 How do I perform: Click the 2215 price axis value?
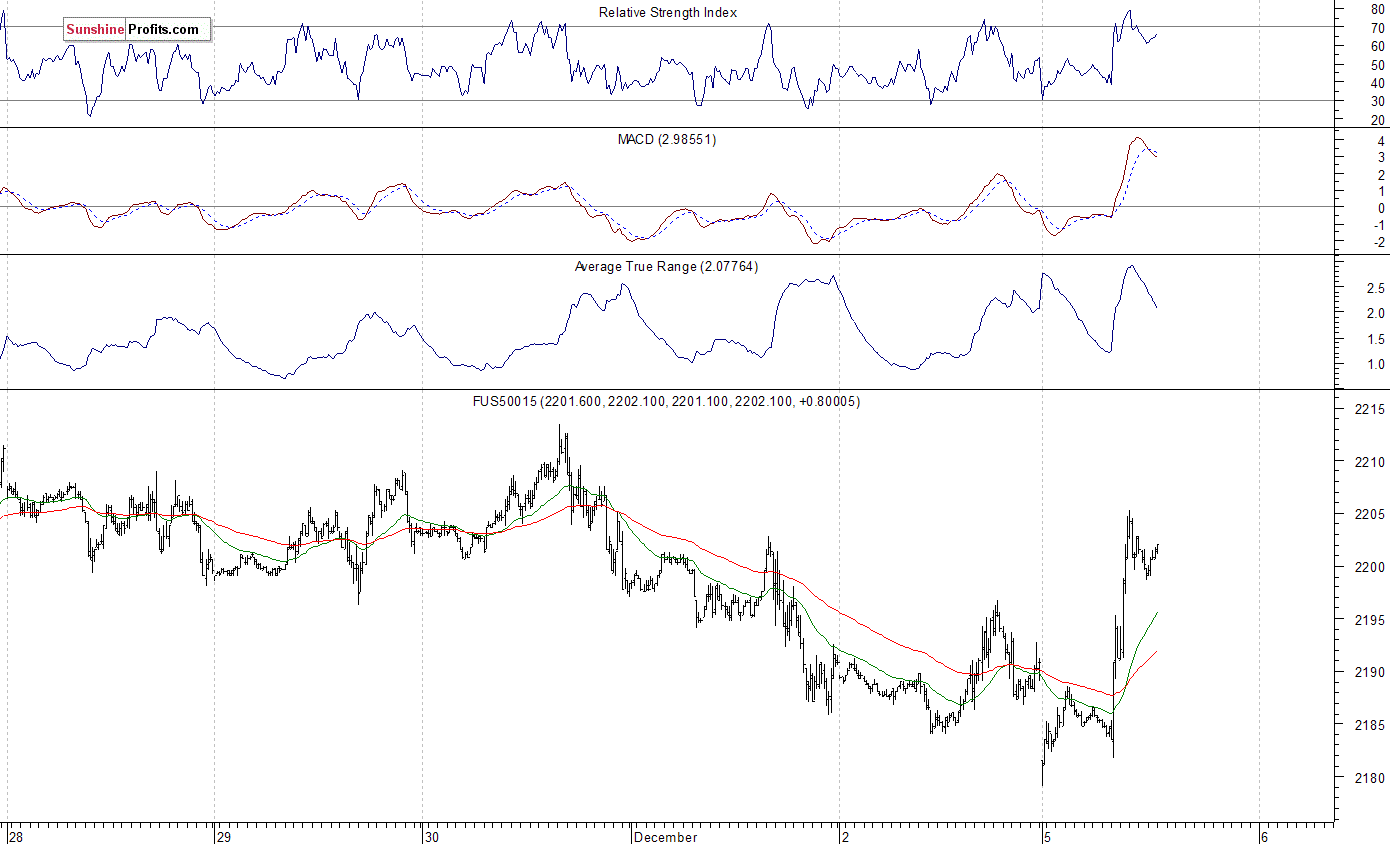coord(1370,410)
